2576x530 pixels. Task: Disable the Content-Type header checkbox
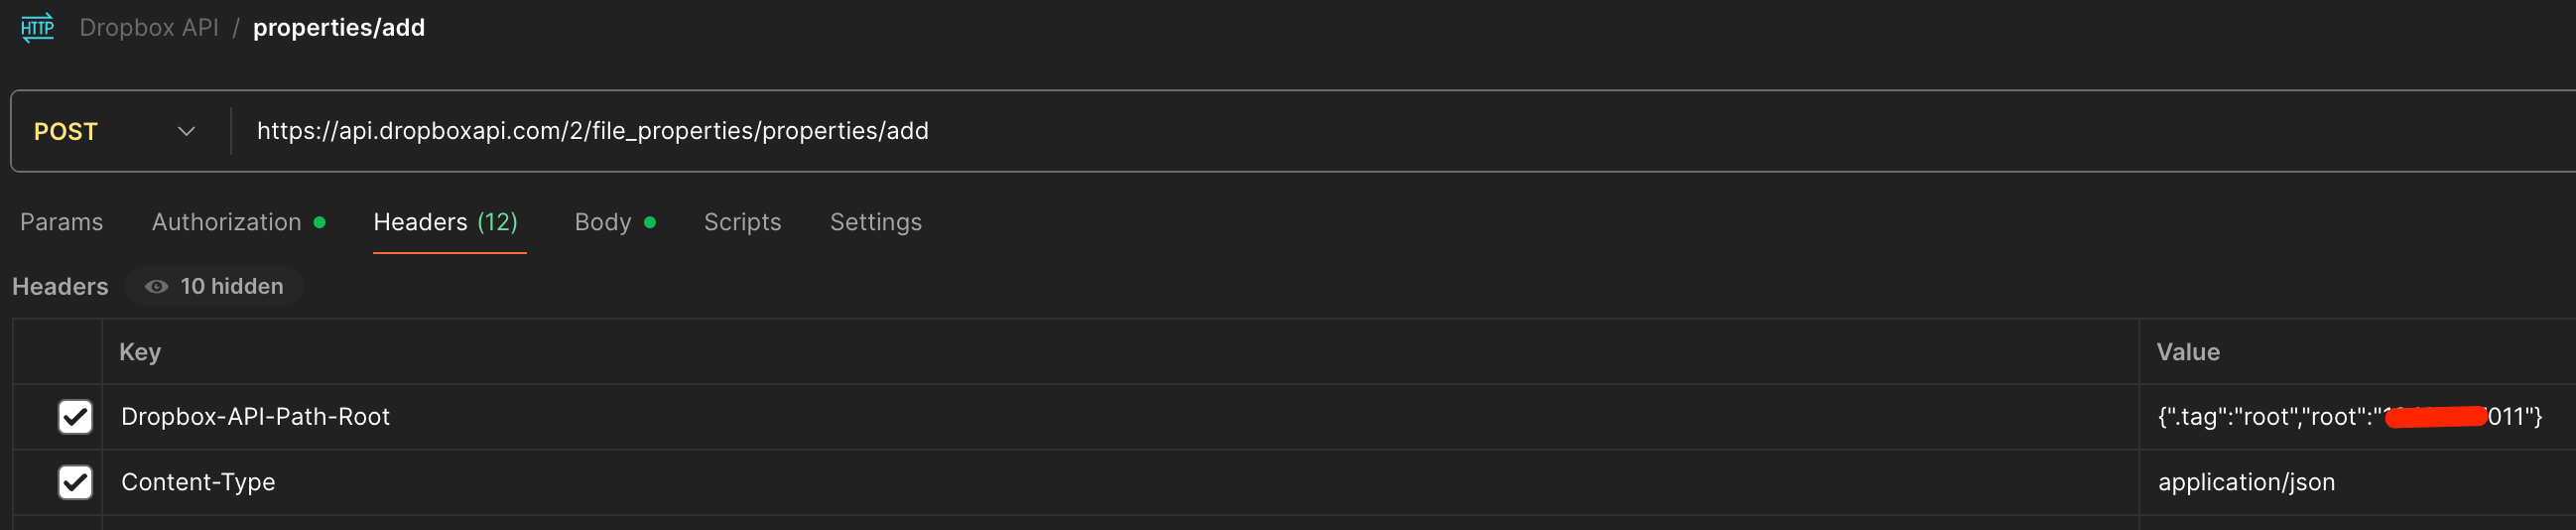75,482
